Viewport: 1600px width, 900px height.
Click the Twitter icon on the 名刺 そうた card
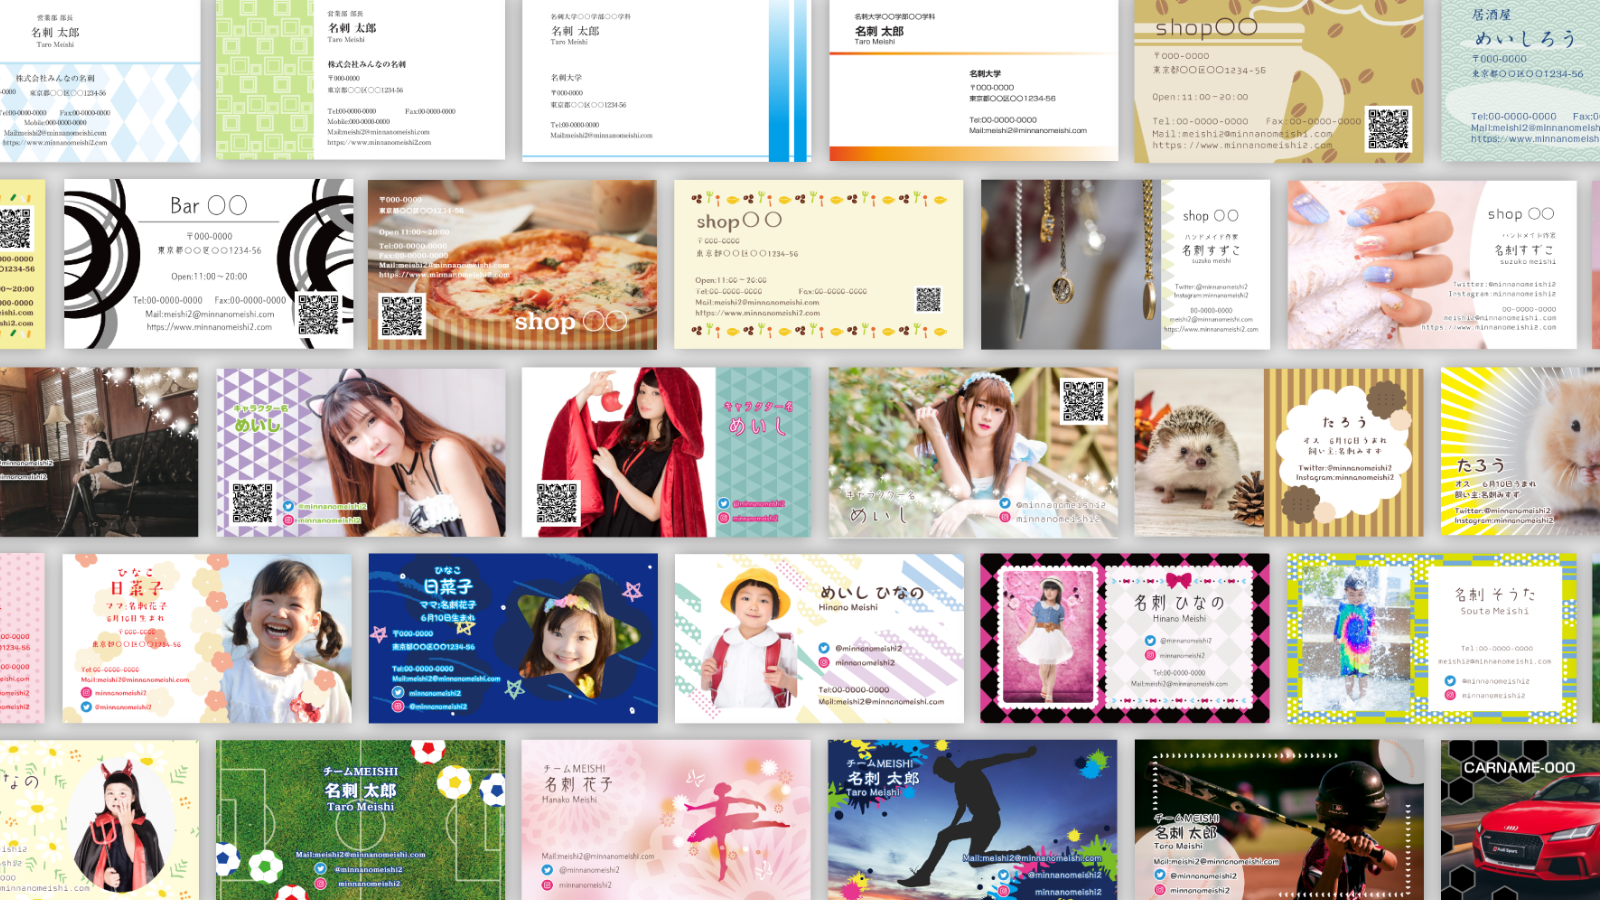1450,680
